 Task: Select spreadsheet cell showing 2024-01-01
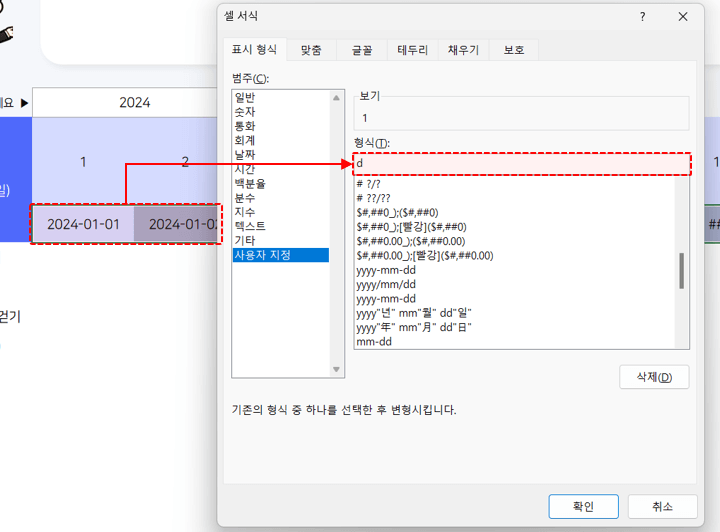83,224
